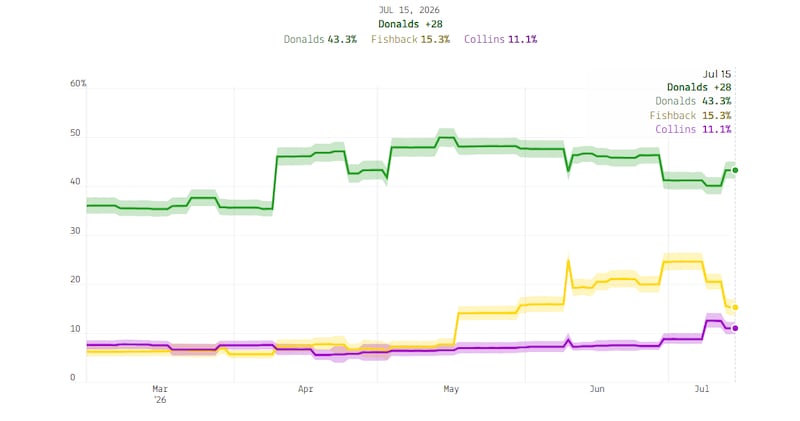
Task: Click the JUL 15, 2026 date heading
Action: click(x=409, y=10)
